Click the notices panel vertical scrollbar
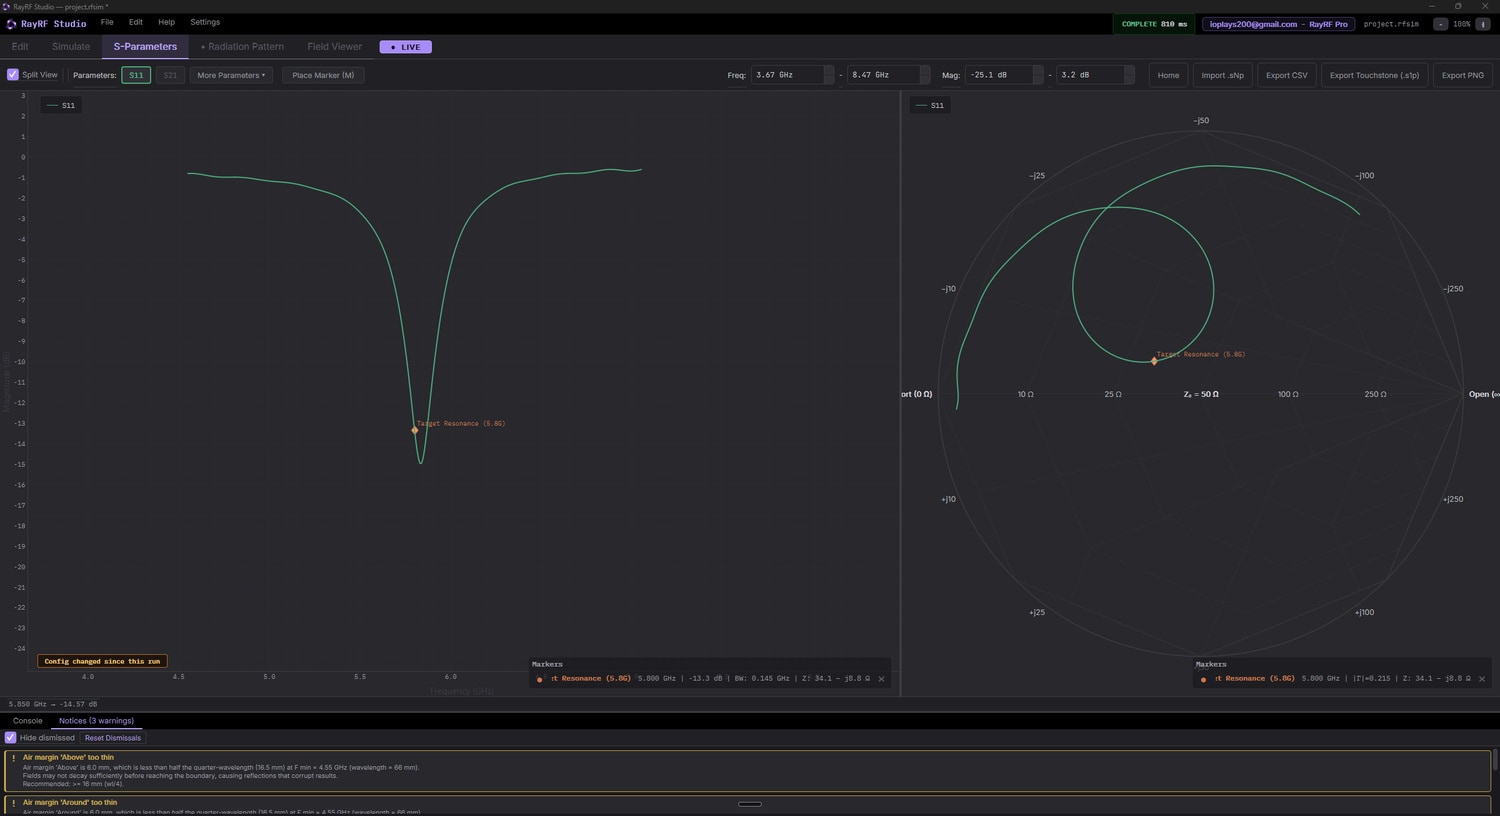Viewport: 1500px width, 816px height. 1495,760
